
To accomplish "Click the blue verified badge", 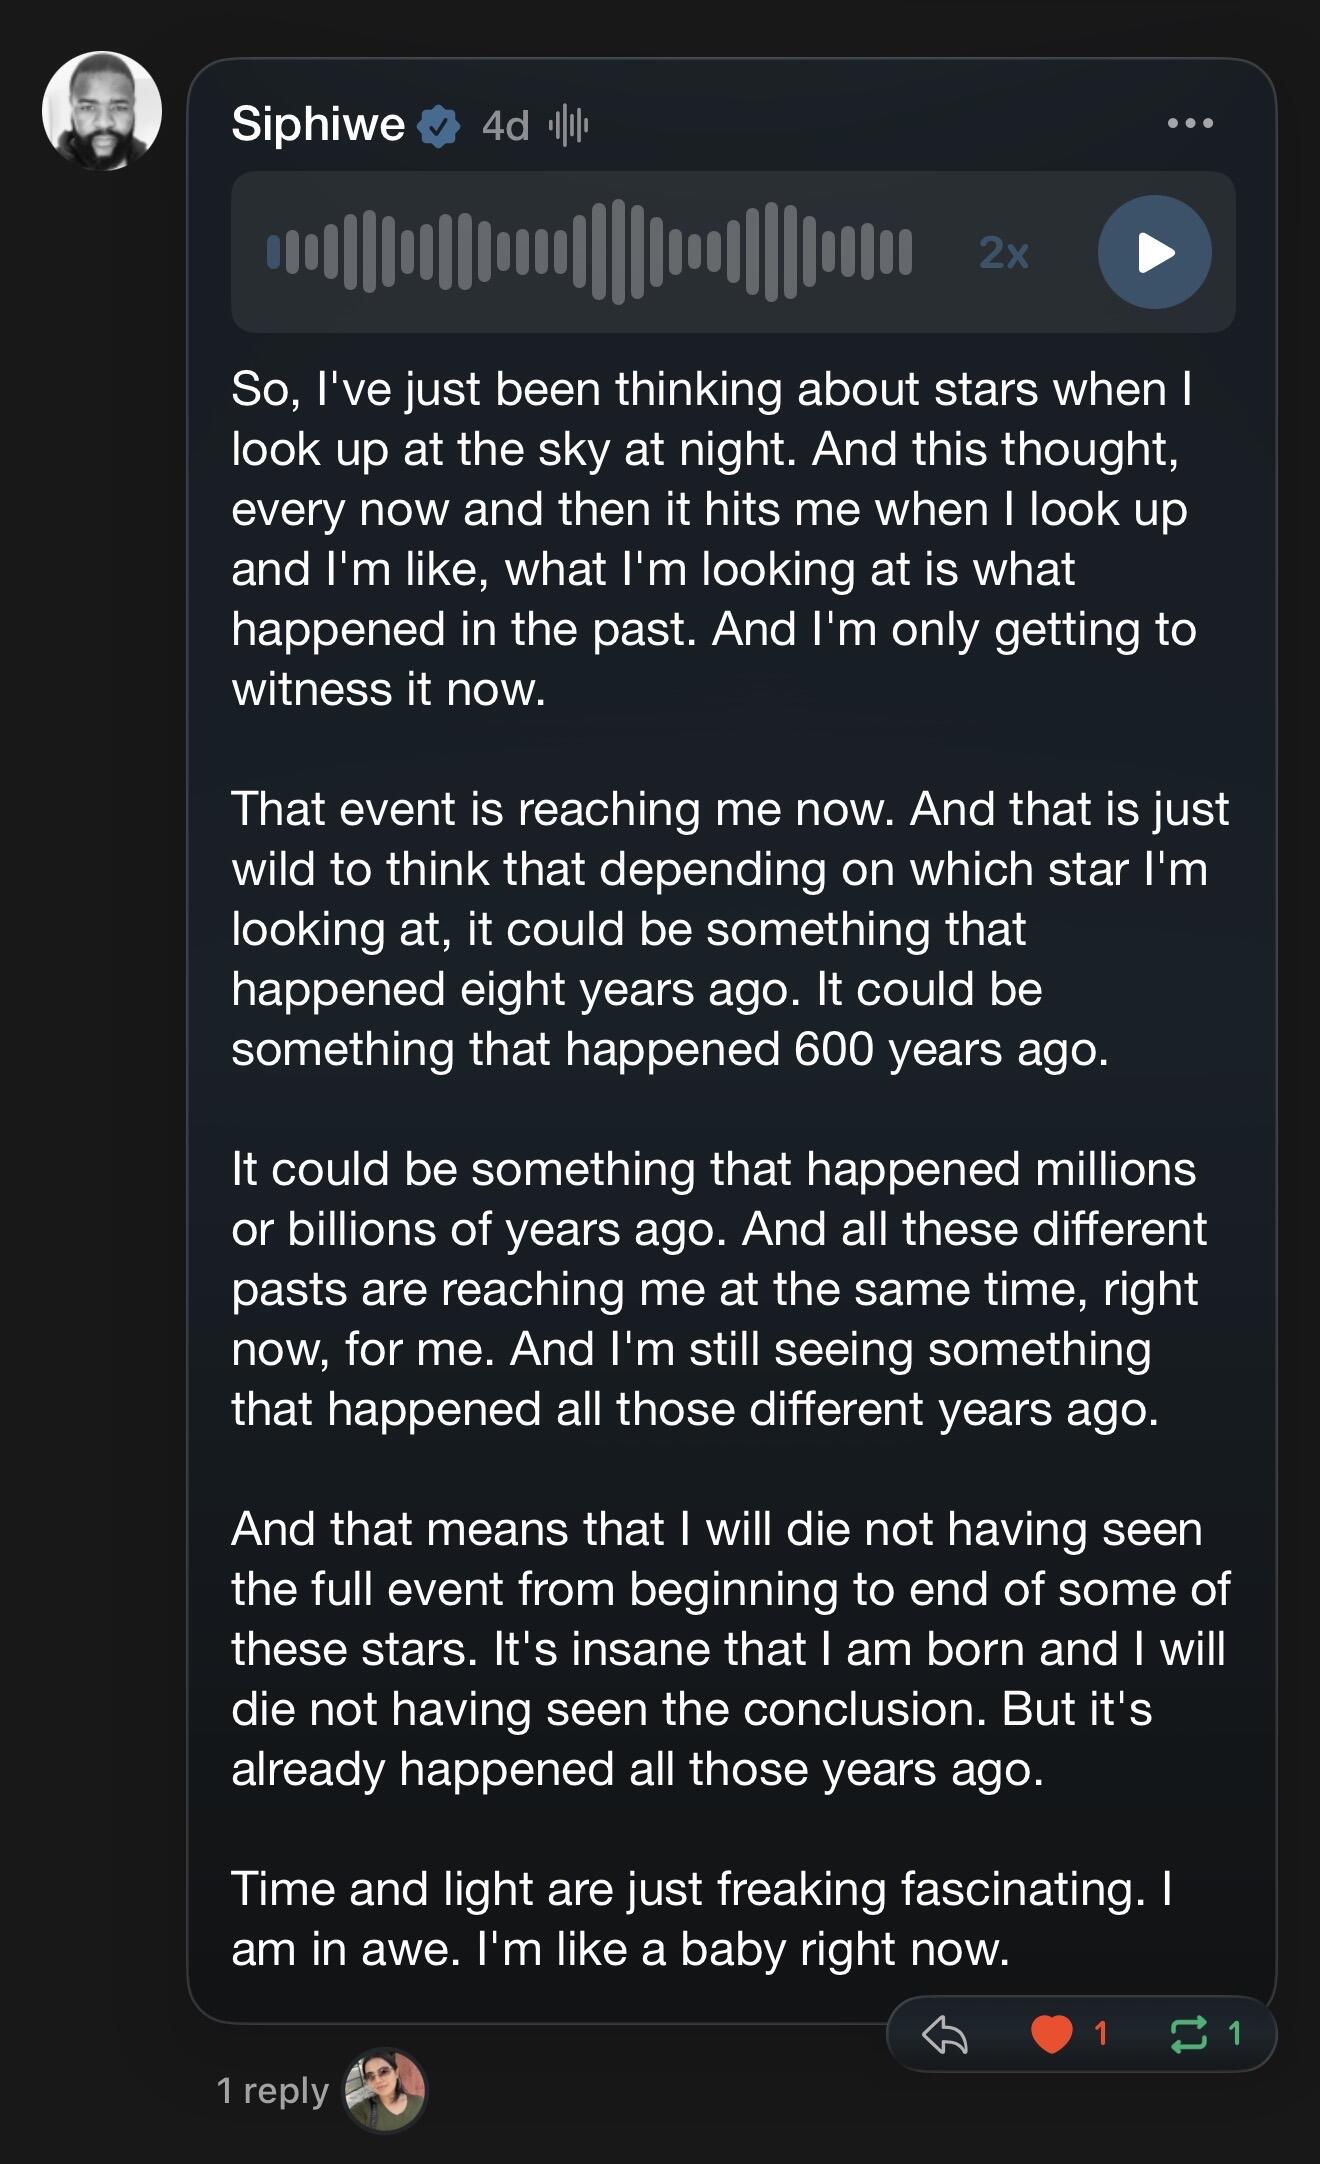I will (x=438, y=126).
